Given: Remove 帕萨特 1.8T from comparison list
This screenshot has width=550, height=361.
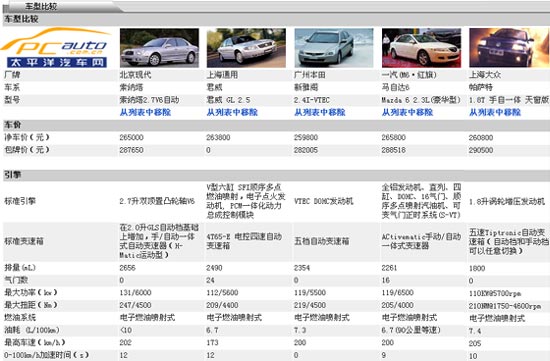Looking at the screenshot, I should point(495,112).
